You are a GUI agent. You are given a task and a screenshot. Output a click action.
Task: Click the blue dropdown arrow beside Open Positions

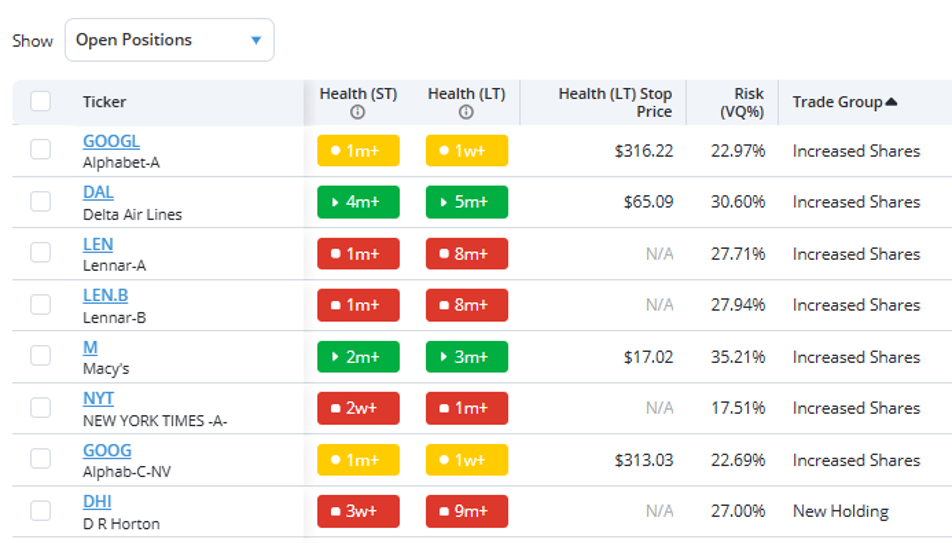(x=256, y=41)
